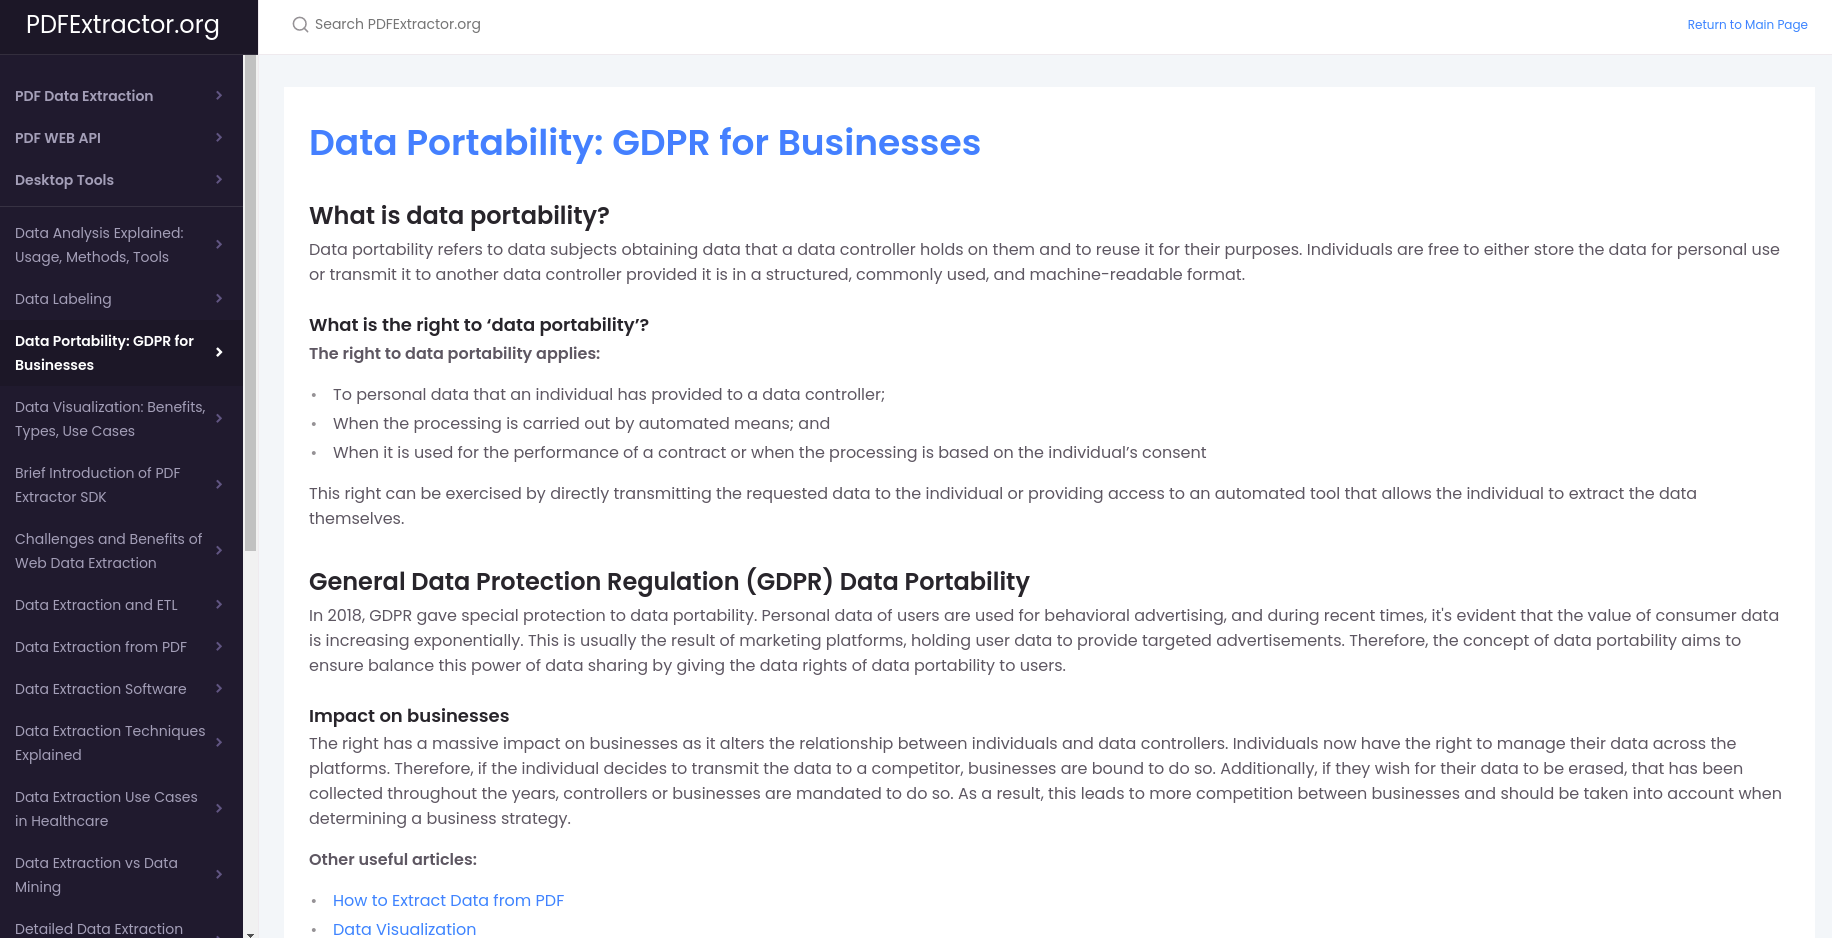The height and width of the screenshot is (938, 1832).
Task: Select Data Extraction Techniques Explained item
Action: pos(110,743)
